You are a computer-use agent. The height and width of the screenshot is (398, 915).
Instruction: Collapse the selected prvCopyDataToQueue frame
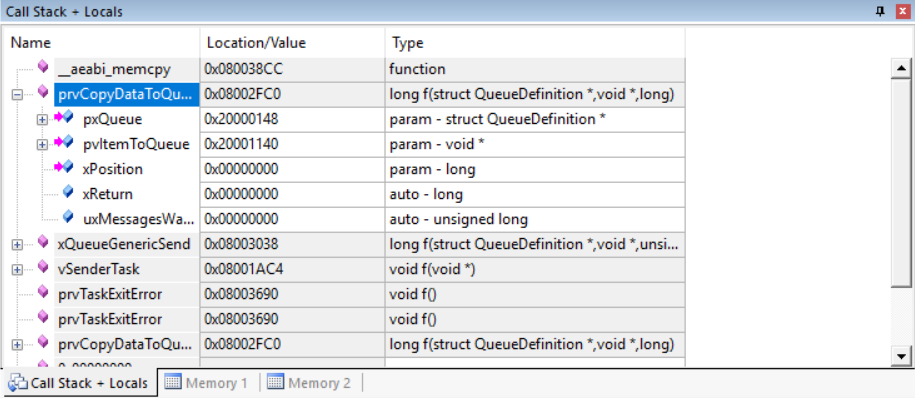(17, 94)
